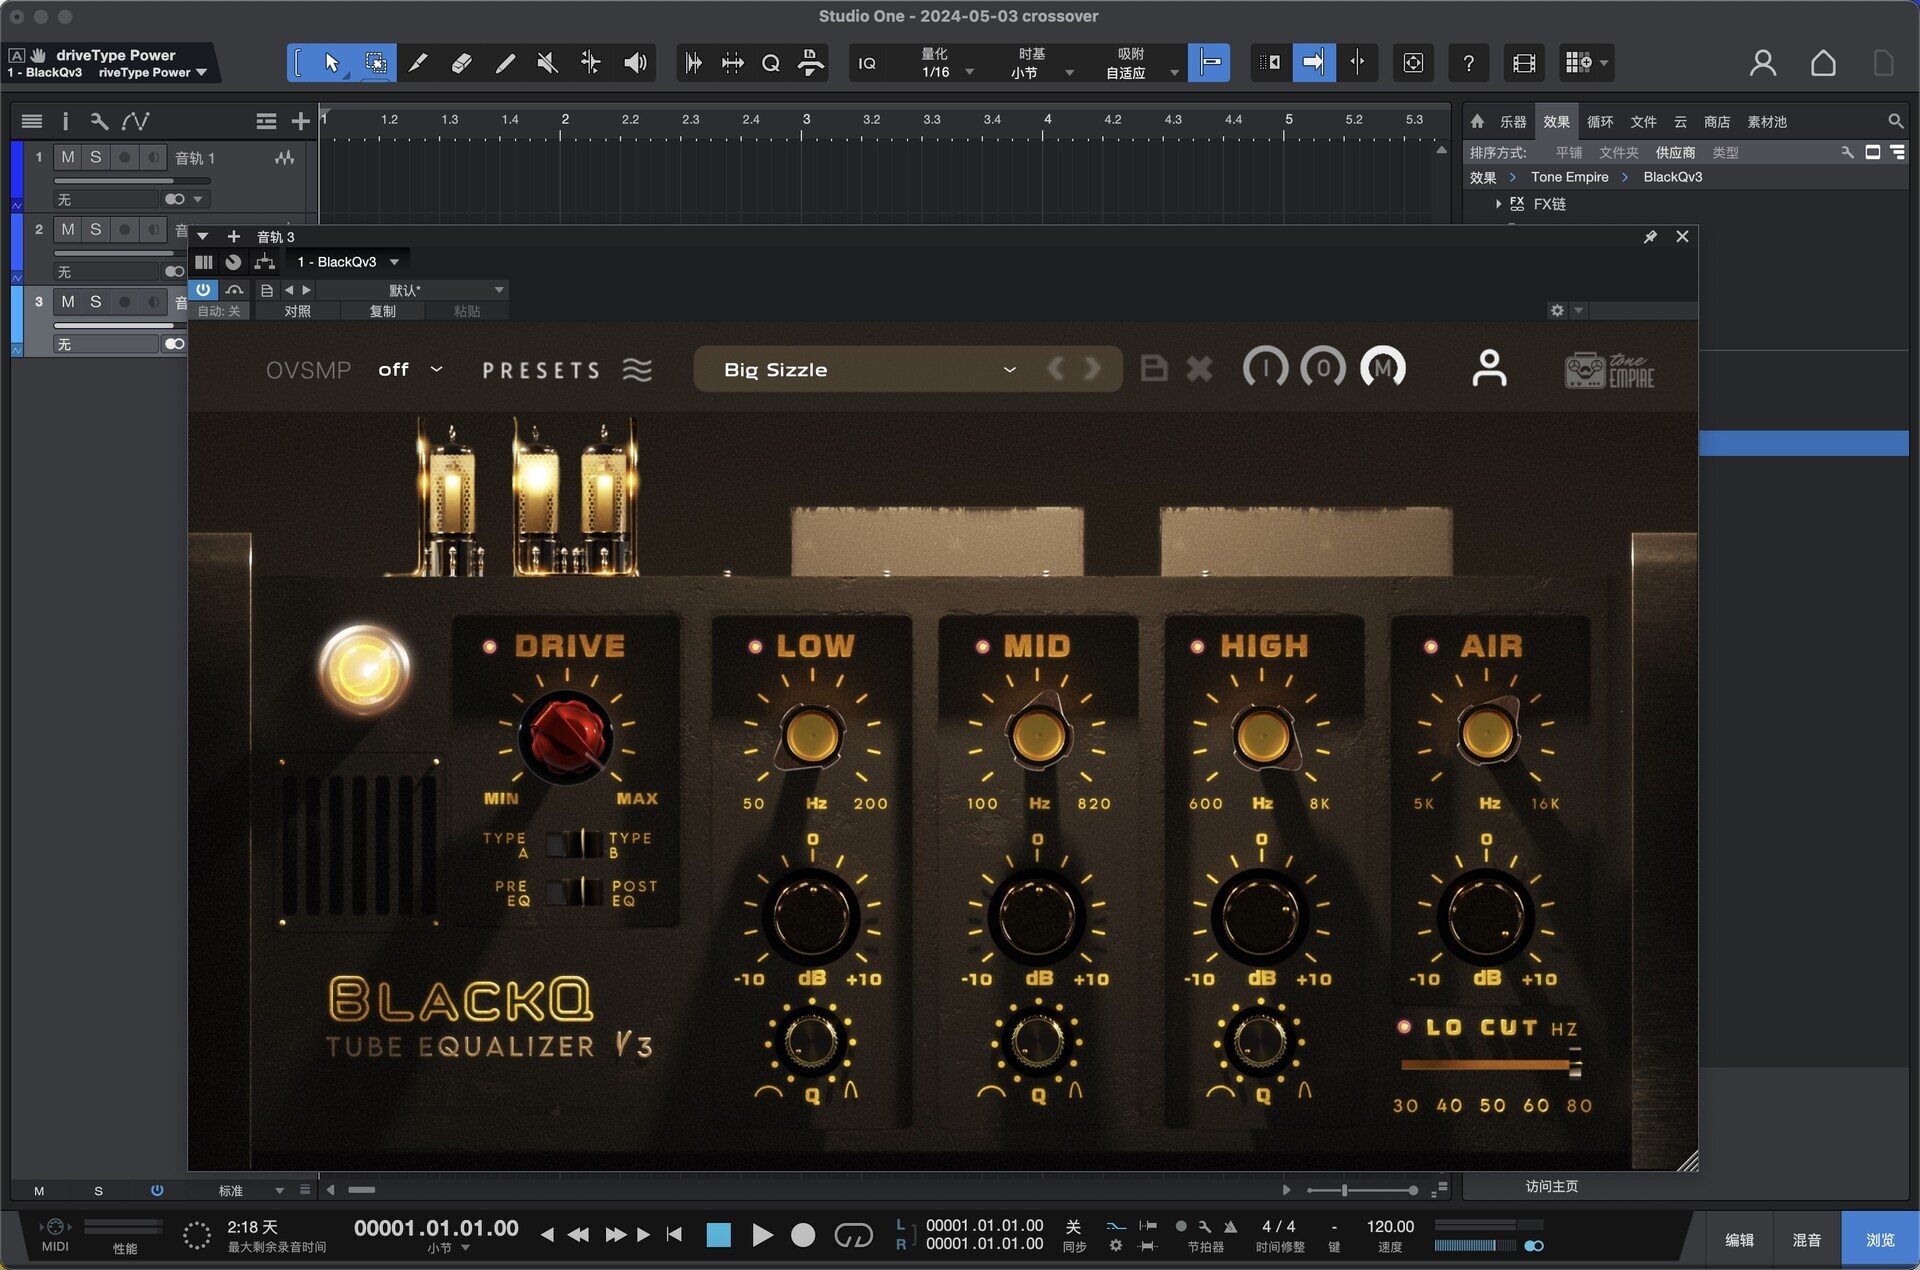This screenshot has height=1270, width=1920.
Task: Switch to 文件 browser tab
Action: [x=1643, y=121]
